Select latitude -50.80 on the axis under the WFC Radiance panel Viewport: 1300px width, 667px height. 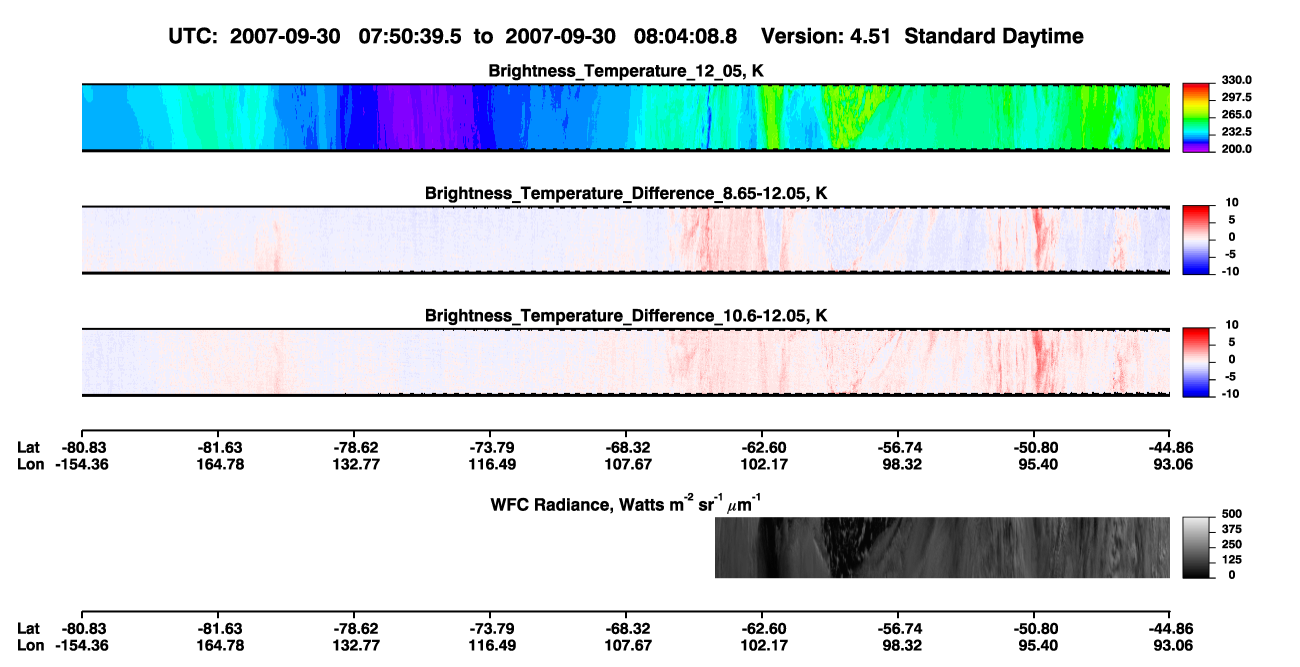click(1034, 627)
